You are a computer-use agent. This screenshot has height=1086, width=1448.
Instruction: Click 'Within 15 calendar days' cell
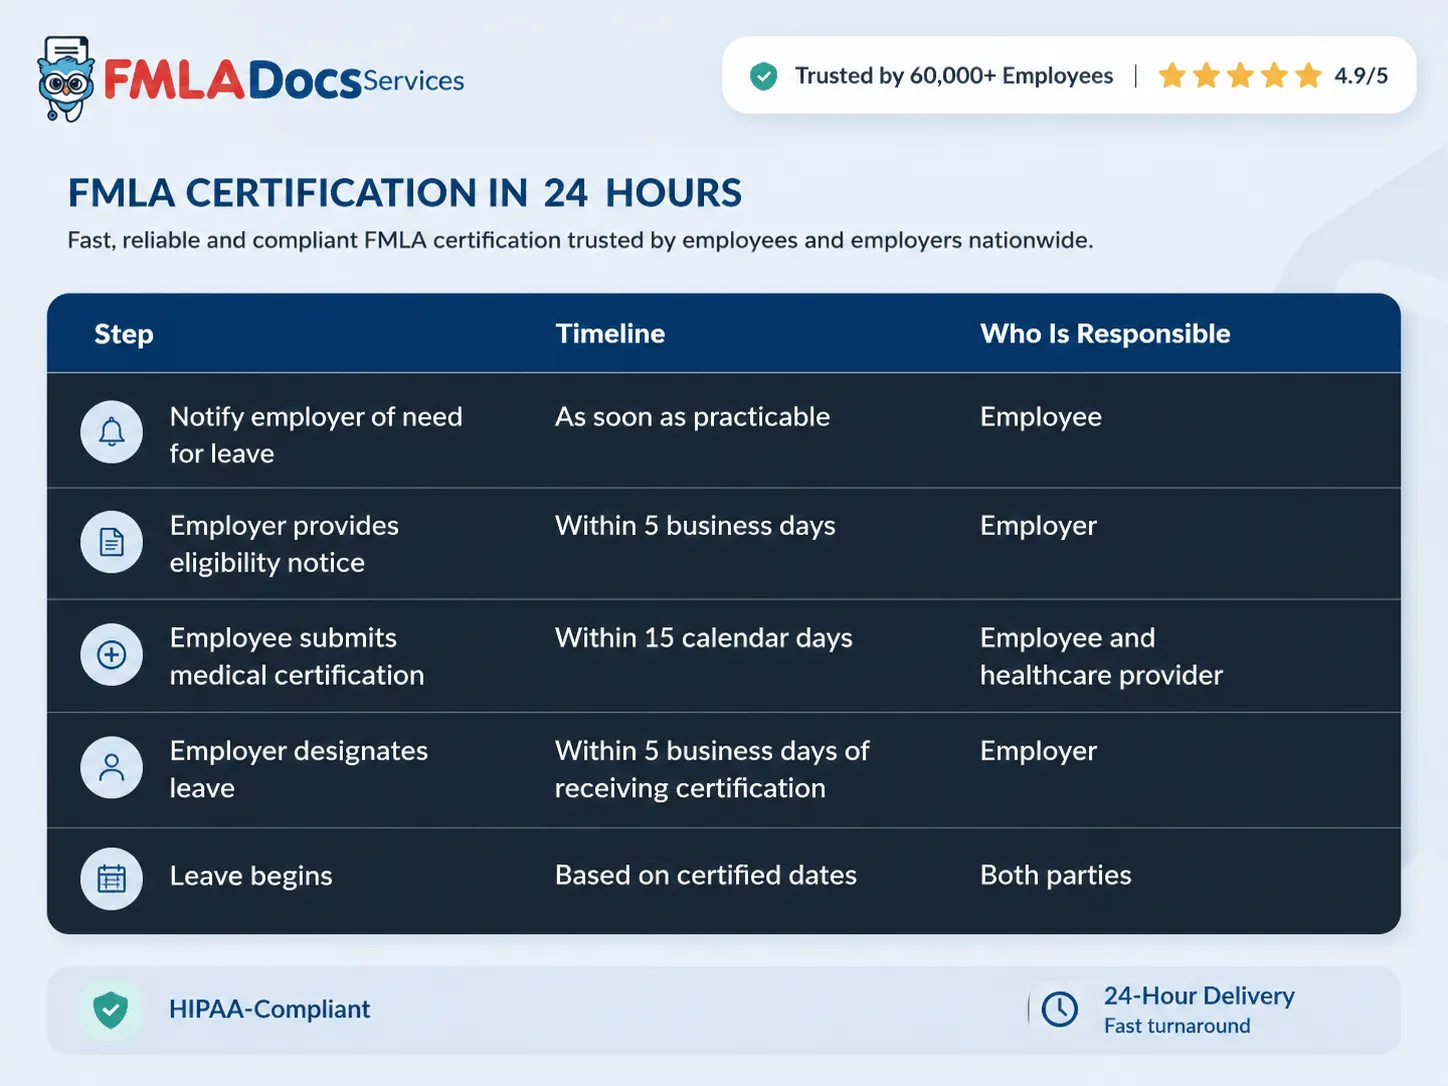click(x=704, y=638)
